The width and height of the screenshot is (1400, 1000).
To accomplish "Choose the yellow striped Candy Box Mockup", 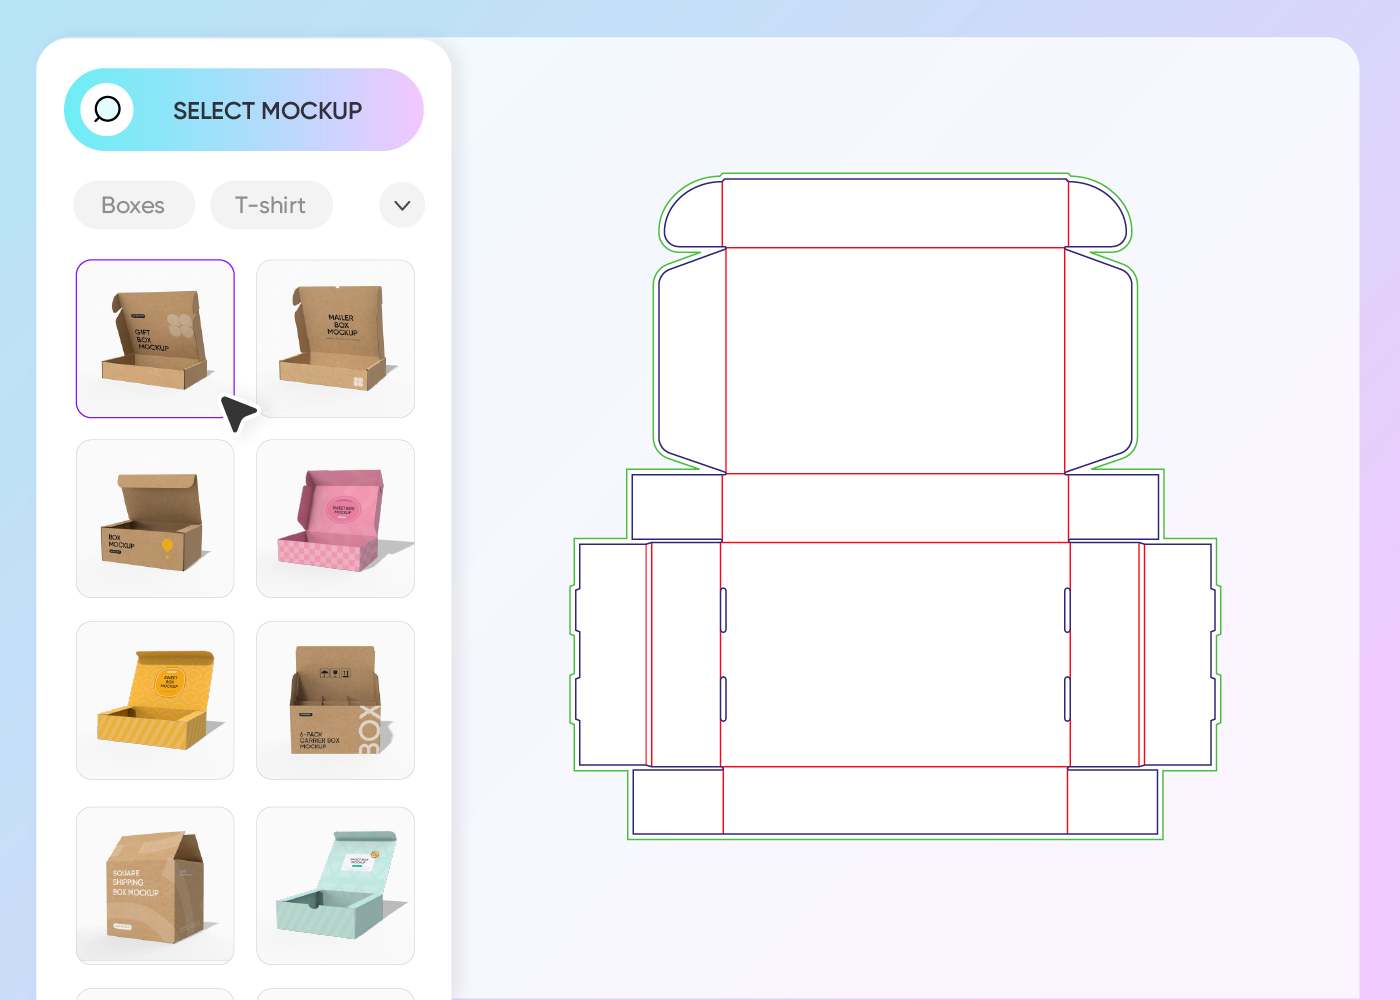I will 155,699.
